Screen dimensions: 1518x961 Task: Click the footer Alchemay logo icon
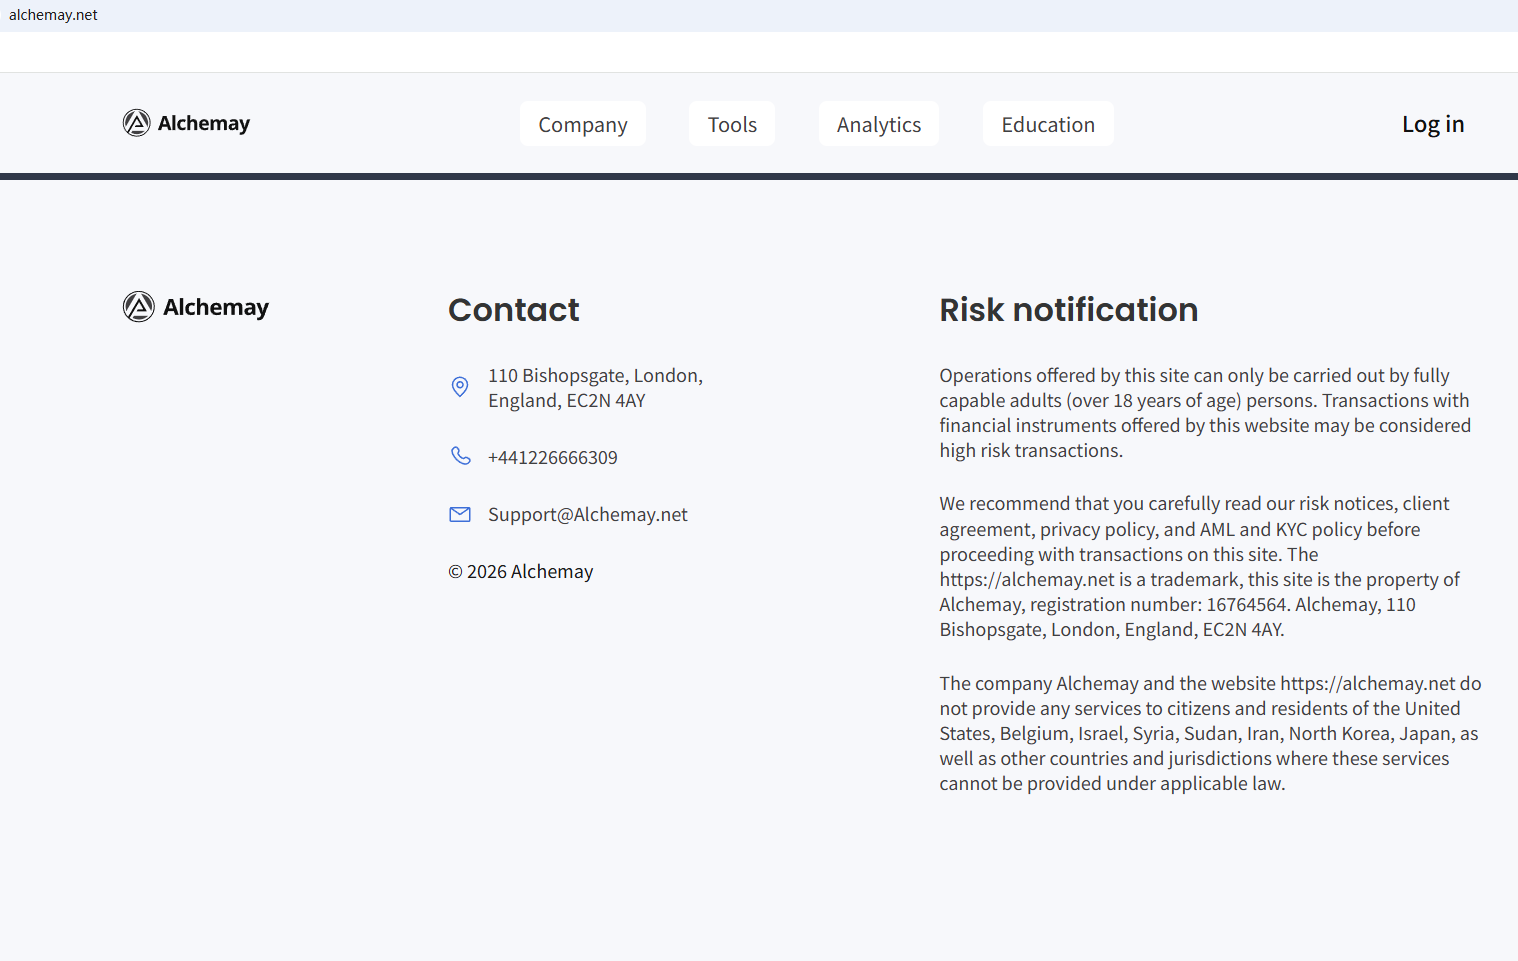[x=139, y=307]
